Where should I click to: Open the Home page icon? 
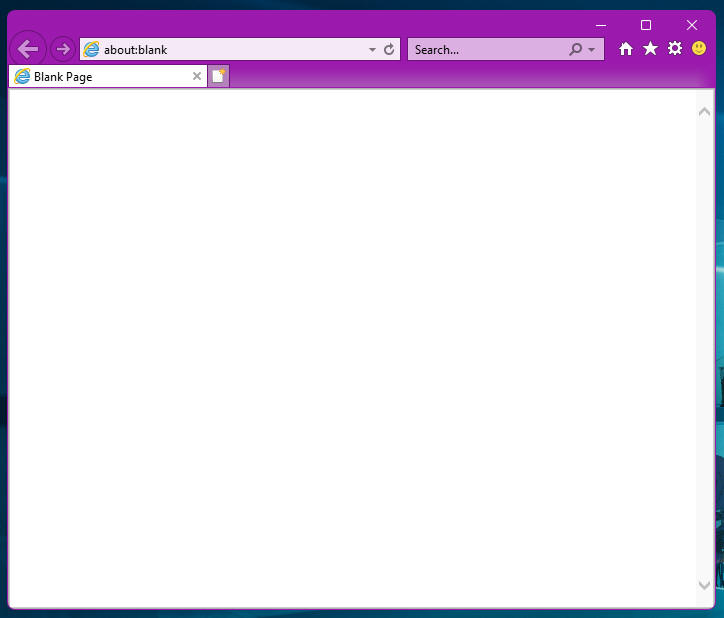coord(626,49)
